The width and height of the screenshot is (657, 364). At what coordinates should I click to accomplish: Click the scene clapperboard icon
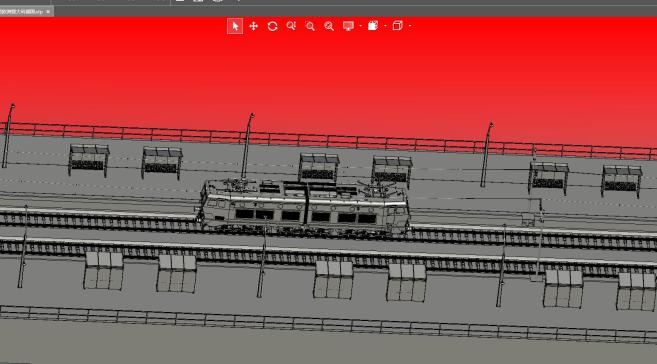pyautogui.click(x=373, y=26)
